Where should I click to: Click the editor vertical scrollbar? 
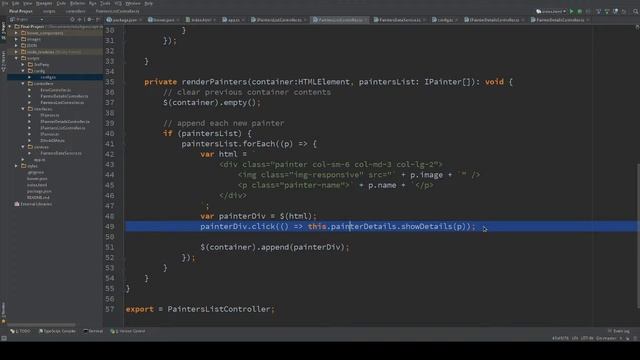tap(638, 236)
